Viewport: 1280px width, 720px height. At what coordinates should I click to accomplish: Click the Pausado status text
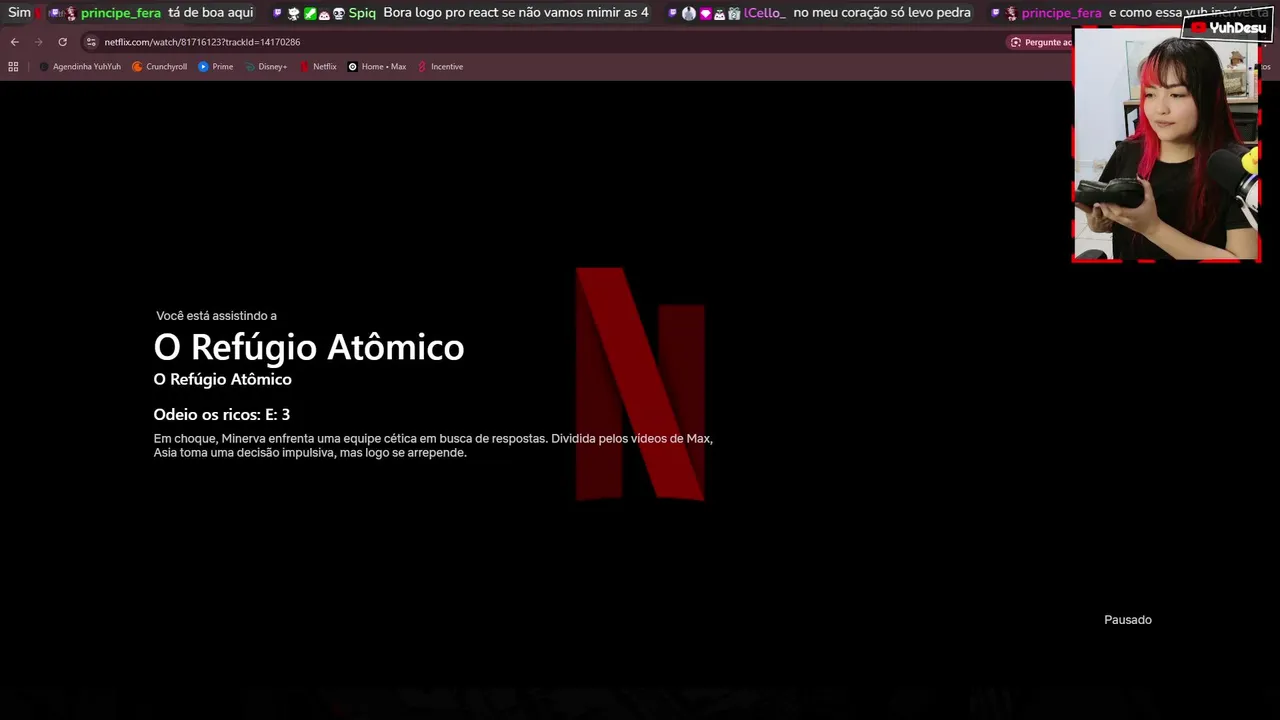click(x=1128, y=620)
